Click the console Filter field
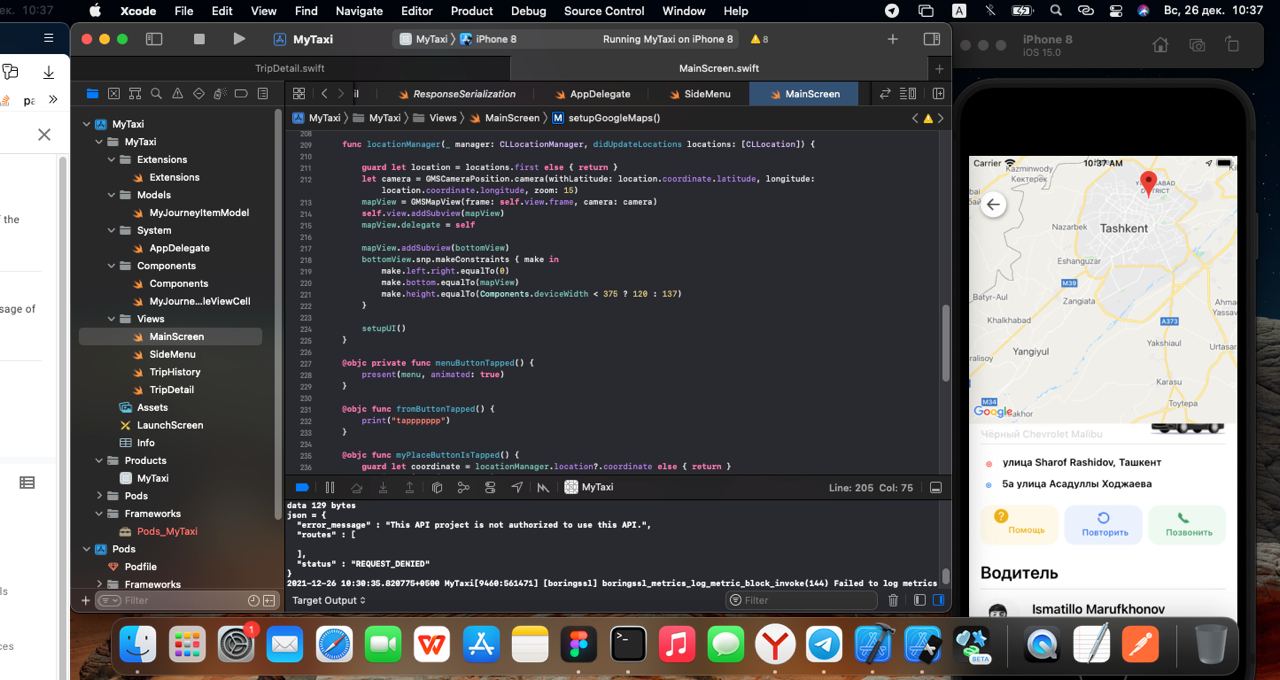 pos(800,600)
